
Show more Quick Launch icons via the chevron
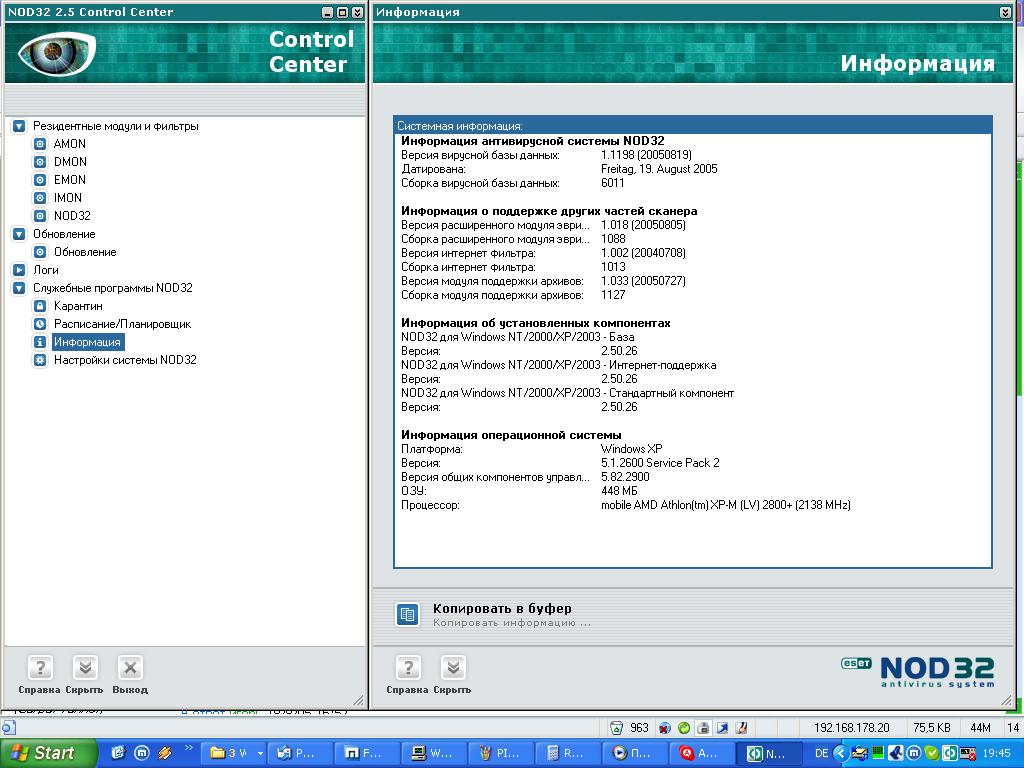(189, 748)
